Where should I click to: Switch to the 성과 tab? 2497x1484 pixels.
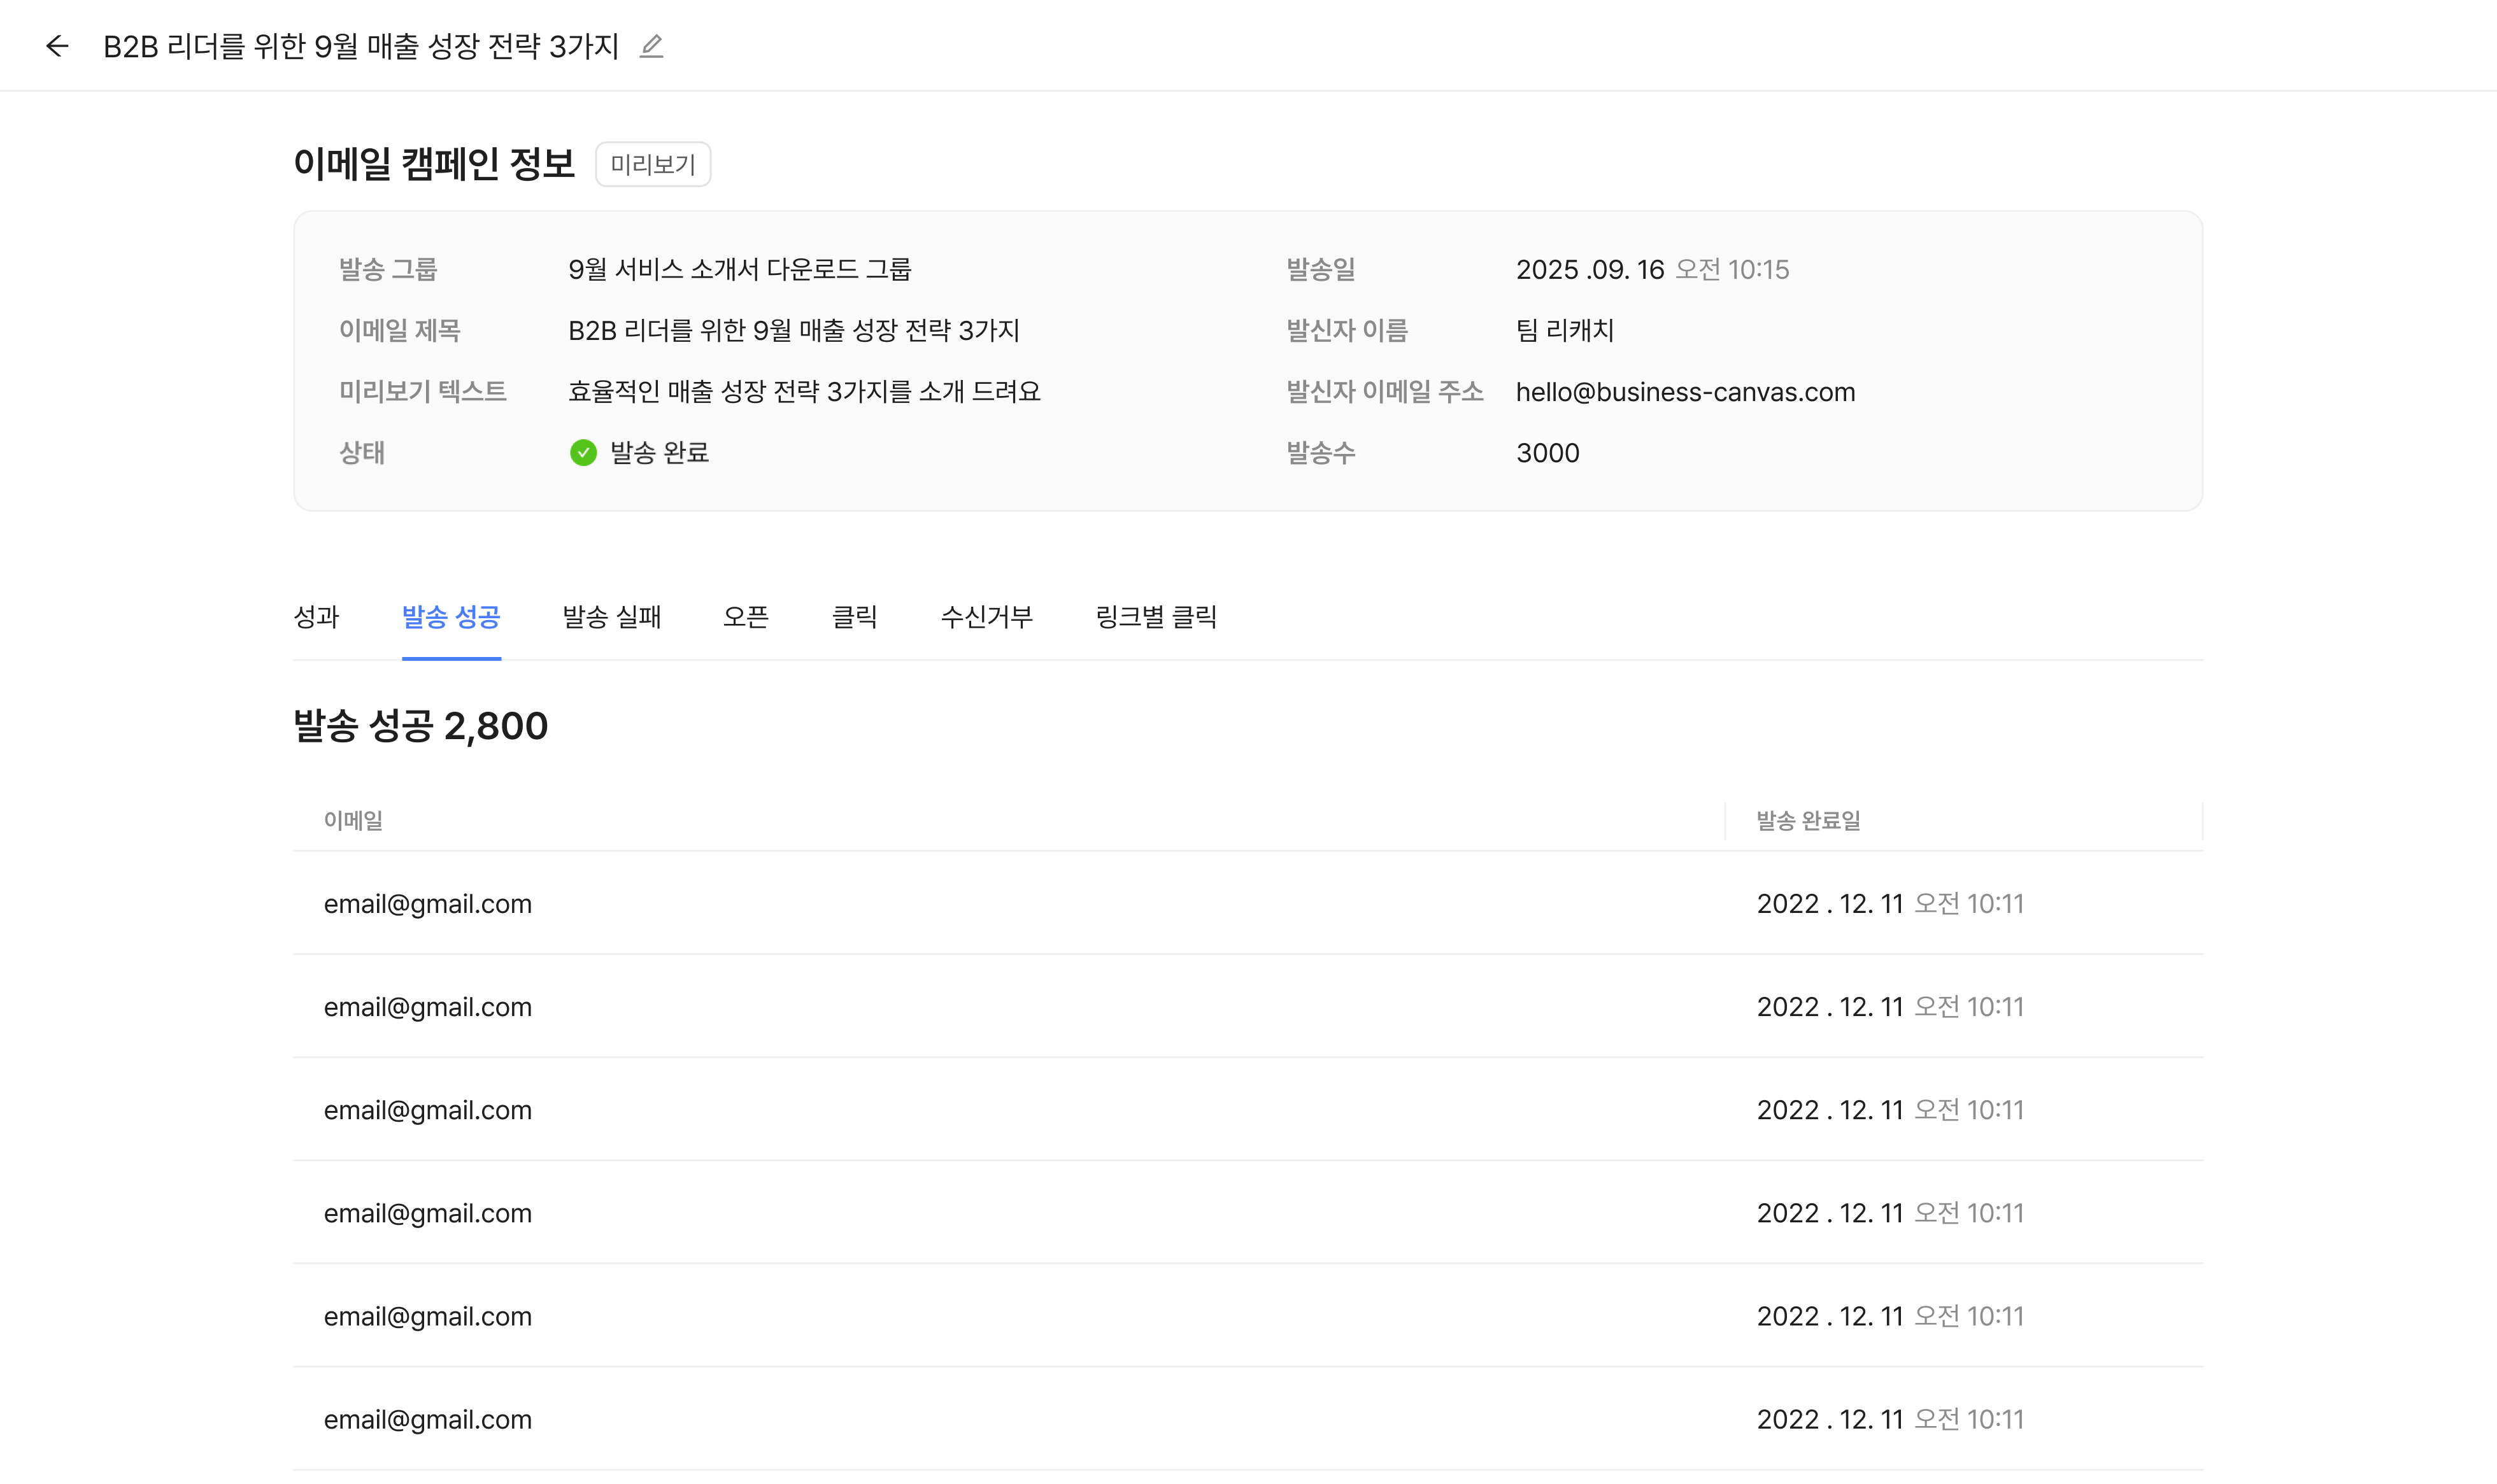(317, 617)
